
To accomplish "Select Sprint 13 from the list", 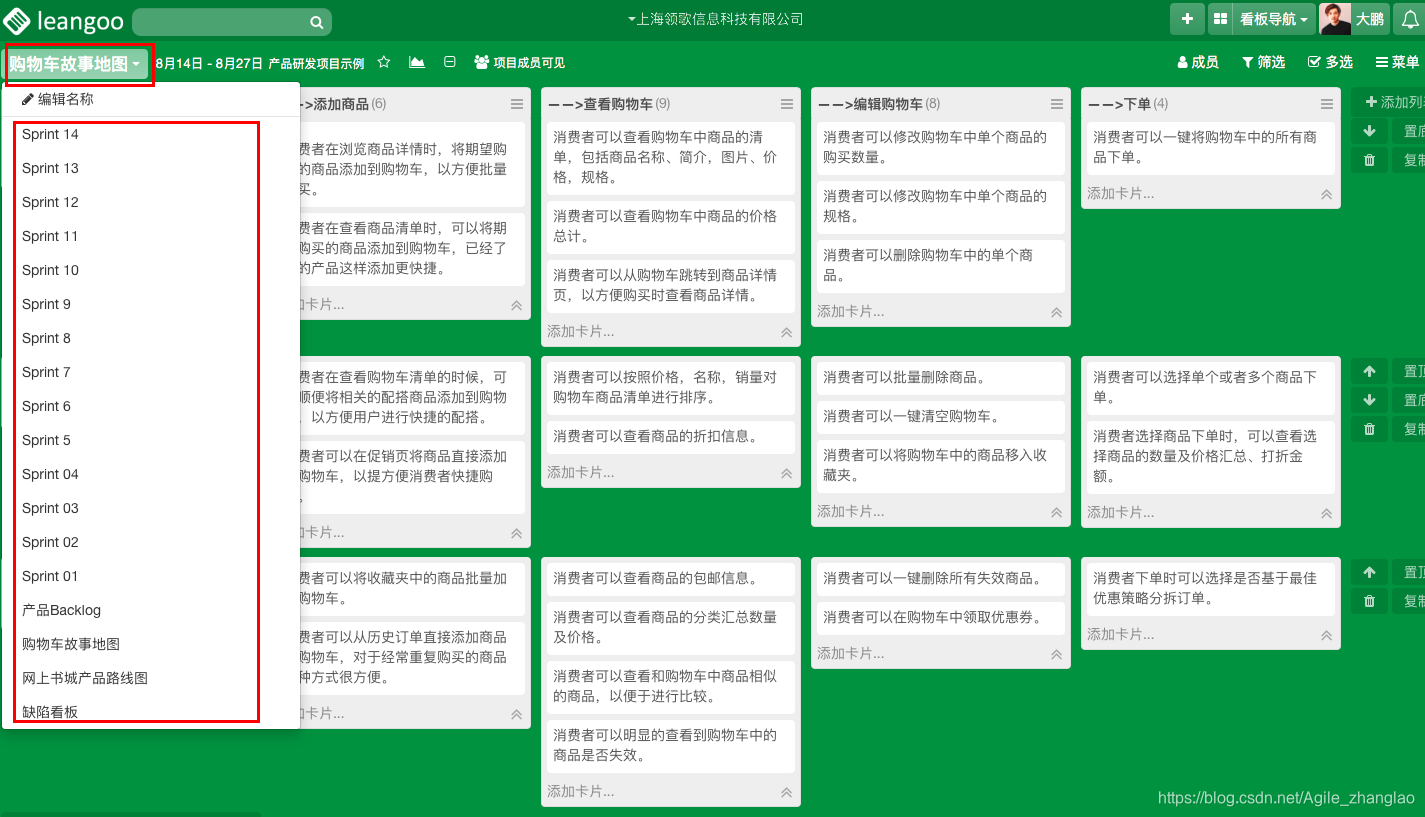I will (x=50, y=168).
